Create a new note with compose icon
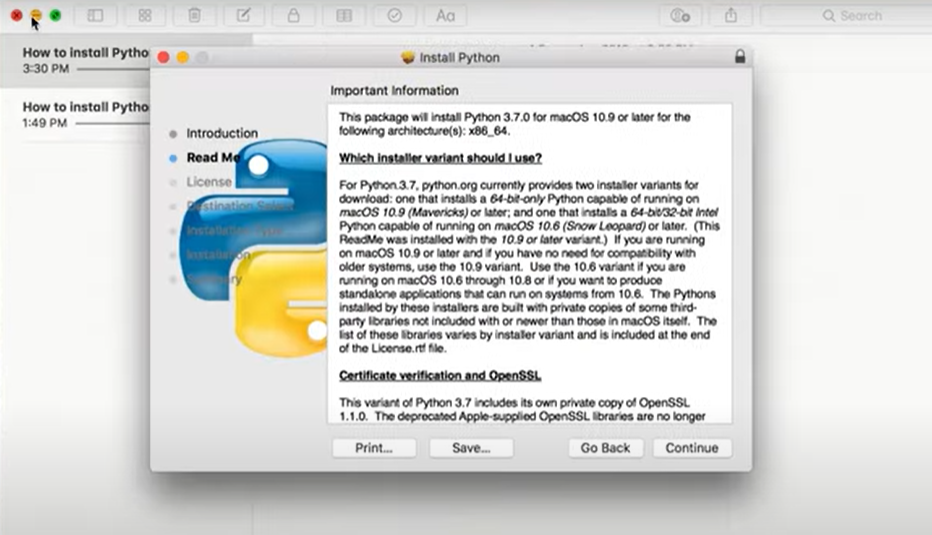This screenshot has width=932, height=535. tap(244, 15)
